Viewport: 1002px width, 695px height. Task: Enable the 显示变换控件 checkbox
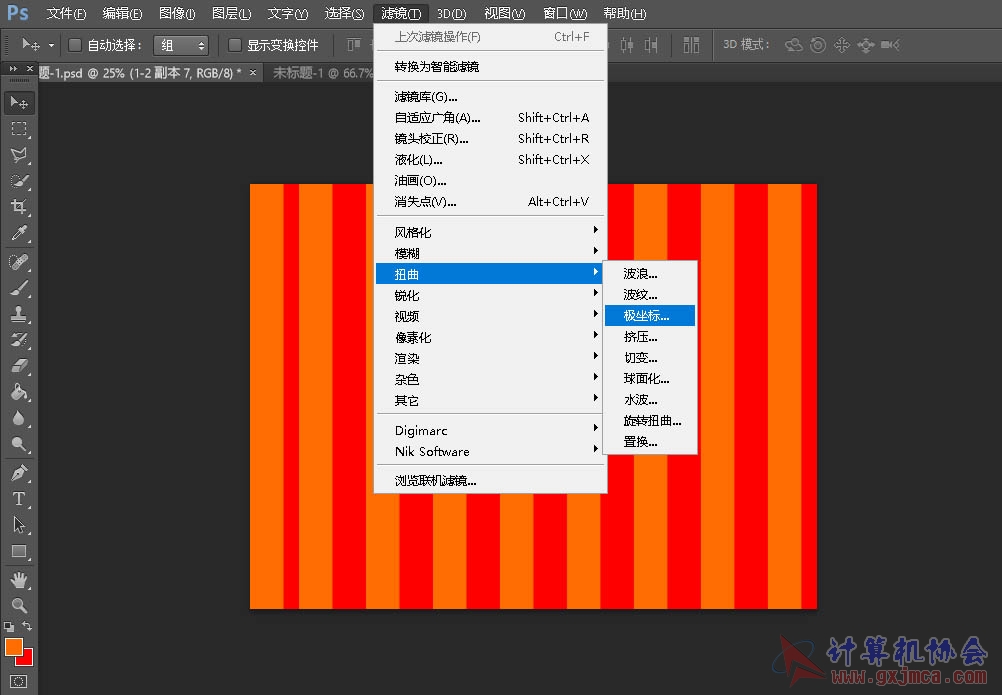(235, 45)
